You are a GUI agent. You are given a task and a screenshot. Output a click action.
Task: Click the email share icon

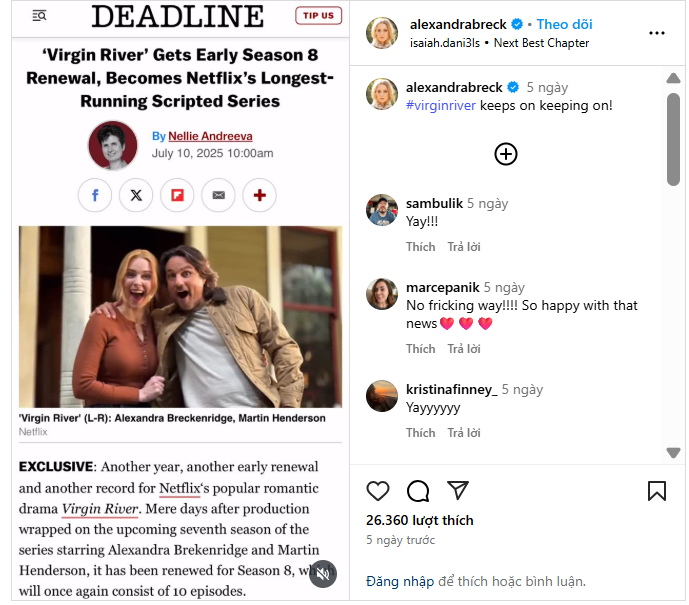(x=218, y=195)
